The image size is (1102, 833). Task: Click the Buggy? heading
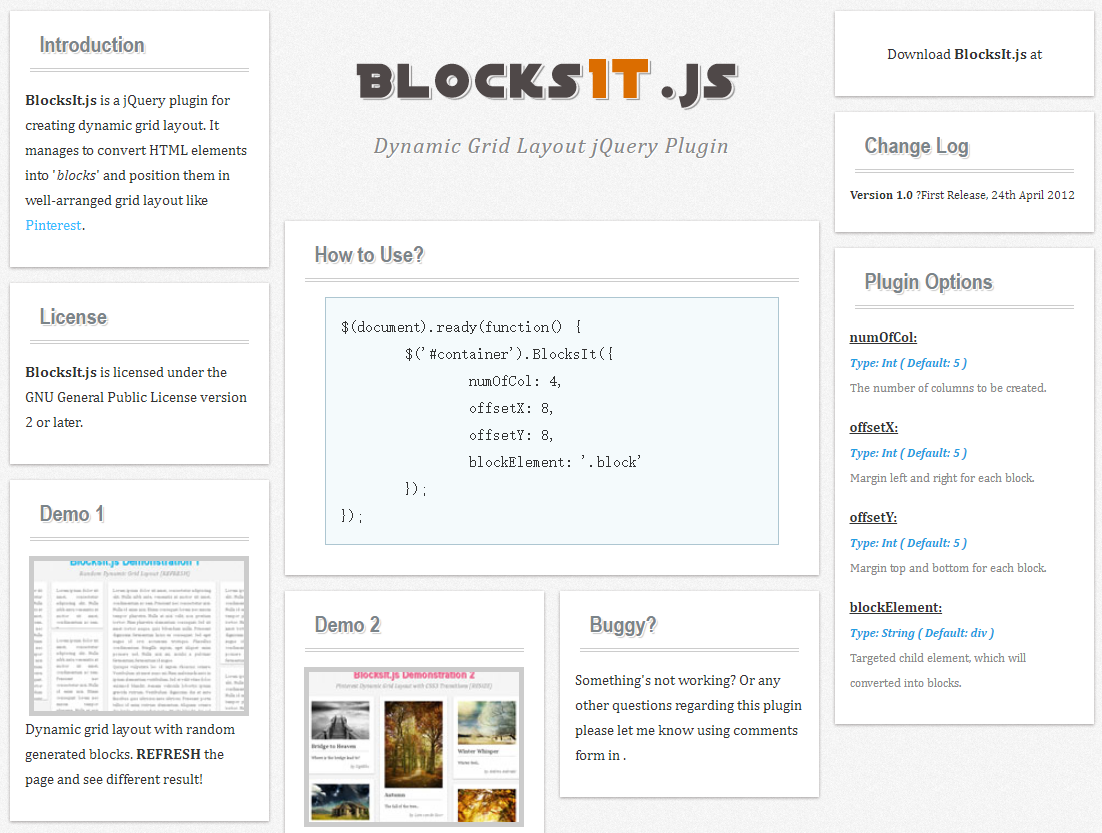pos(623,625)
